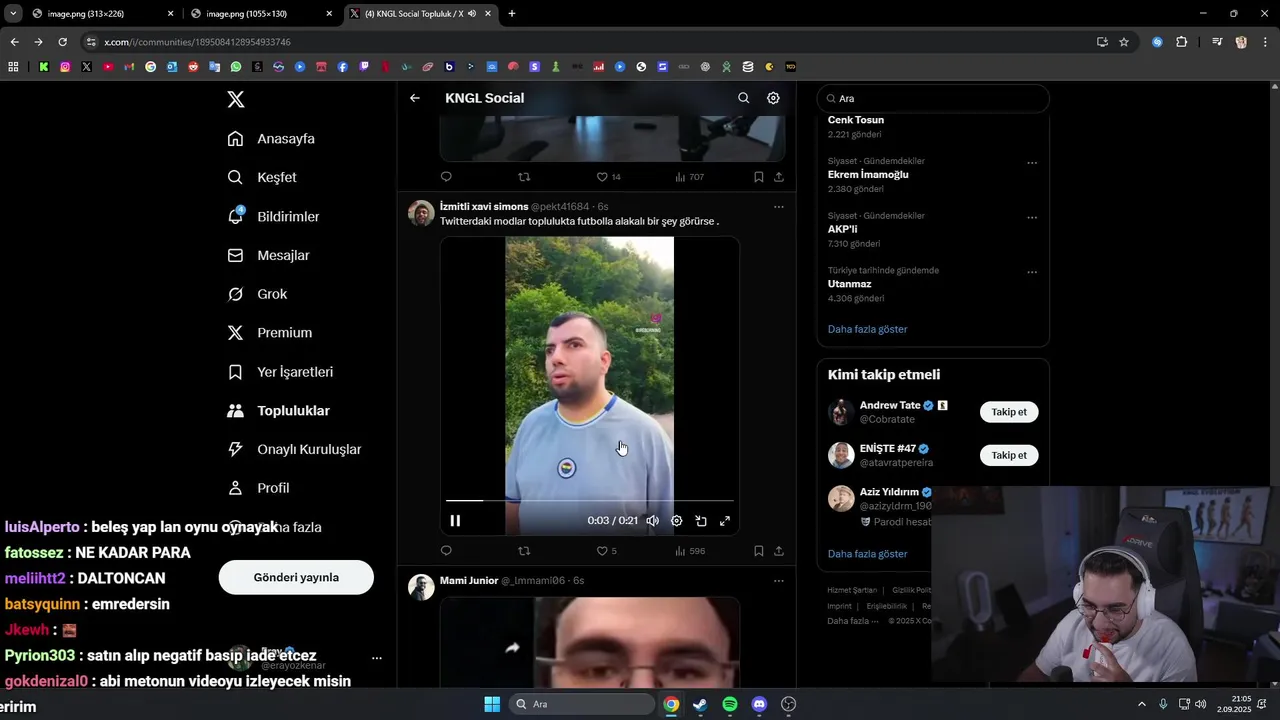Open Grok from sidebar

tap(257, 294)
